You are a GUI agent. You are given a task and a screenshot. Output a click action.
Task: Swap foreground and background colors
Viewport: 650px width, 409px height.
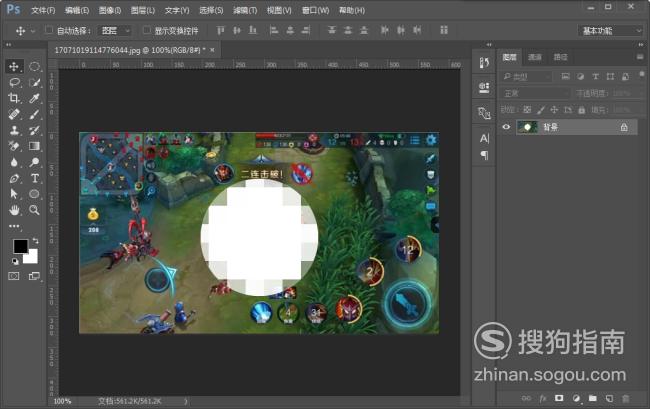(x=35, y=240)
